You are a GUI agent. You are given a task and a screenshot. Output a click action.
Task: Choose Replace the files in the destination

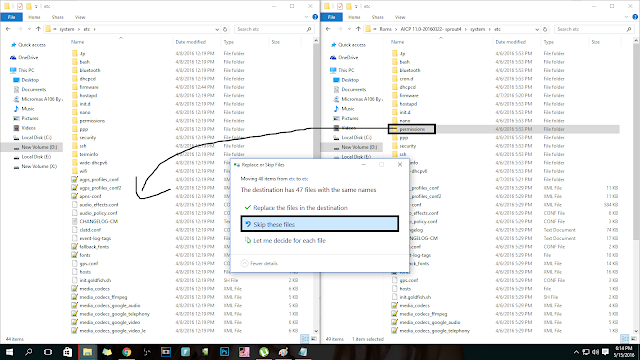point(300,208)
